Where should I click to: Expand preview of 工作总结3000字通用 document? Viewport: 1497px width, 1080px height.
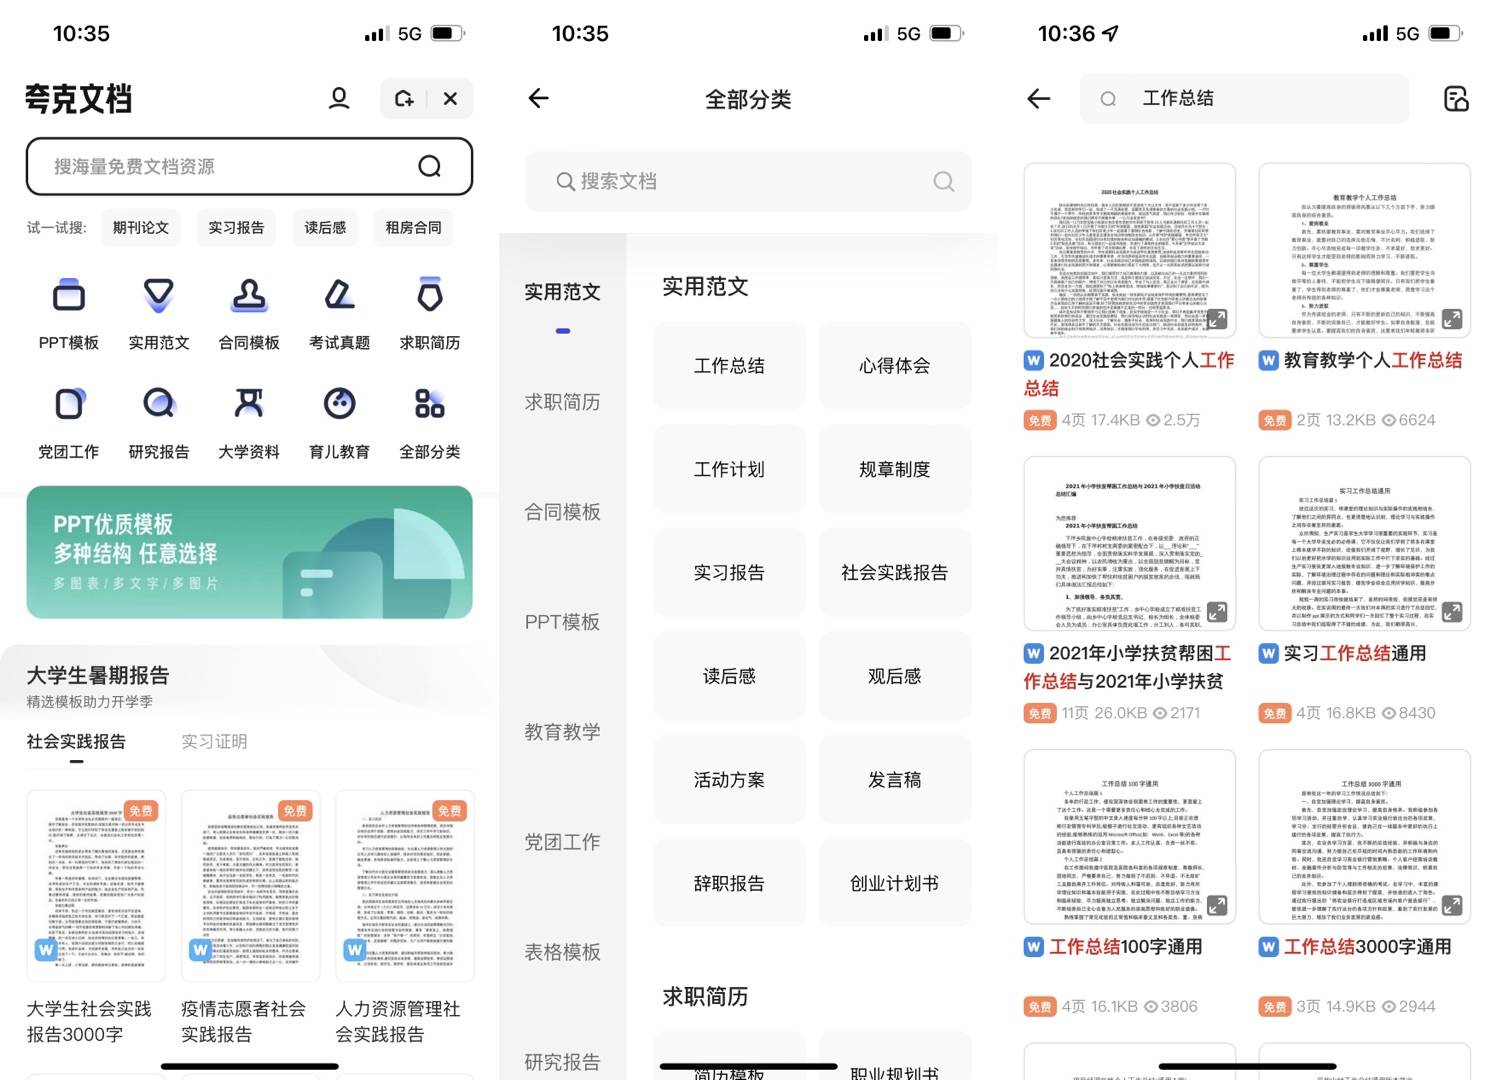click(x=1453, y=906)
